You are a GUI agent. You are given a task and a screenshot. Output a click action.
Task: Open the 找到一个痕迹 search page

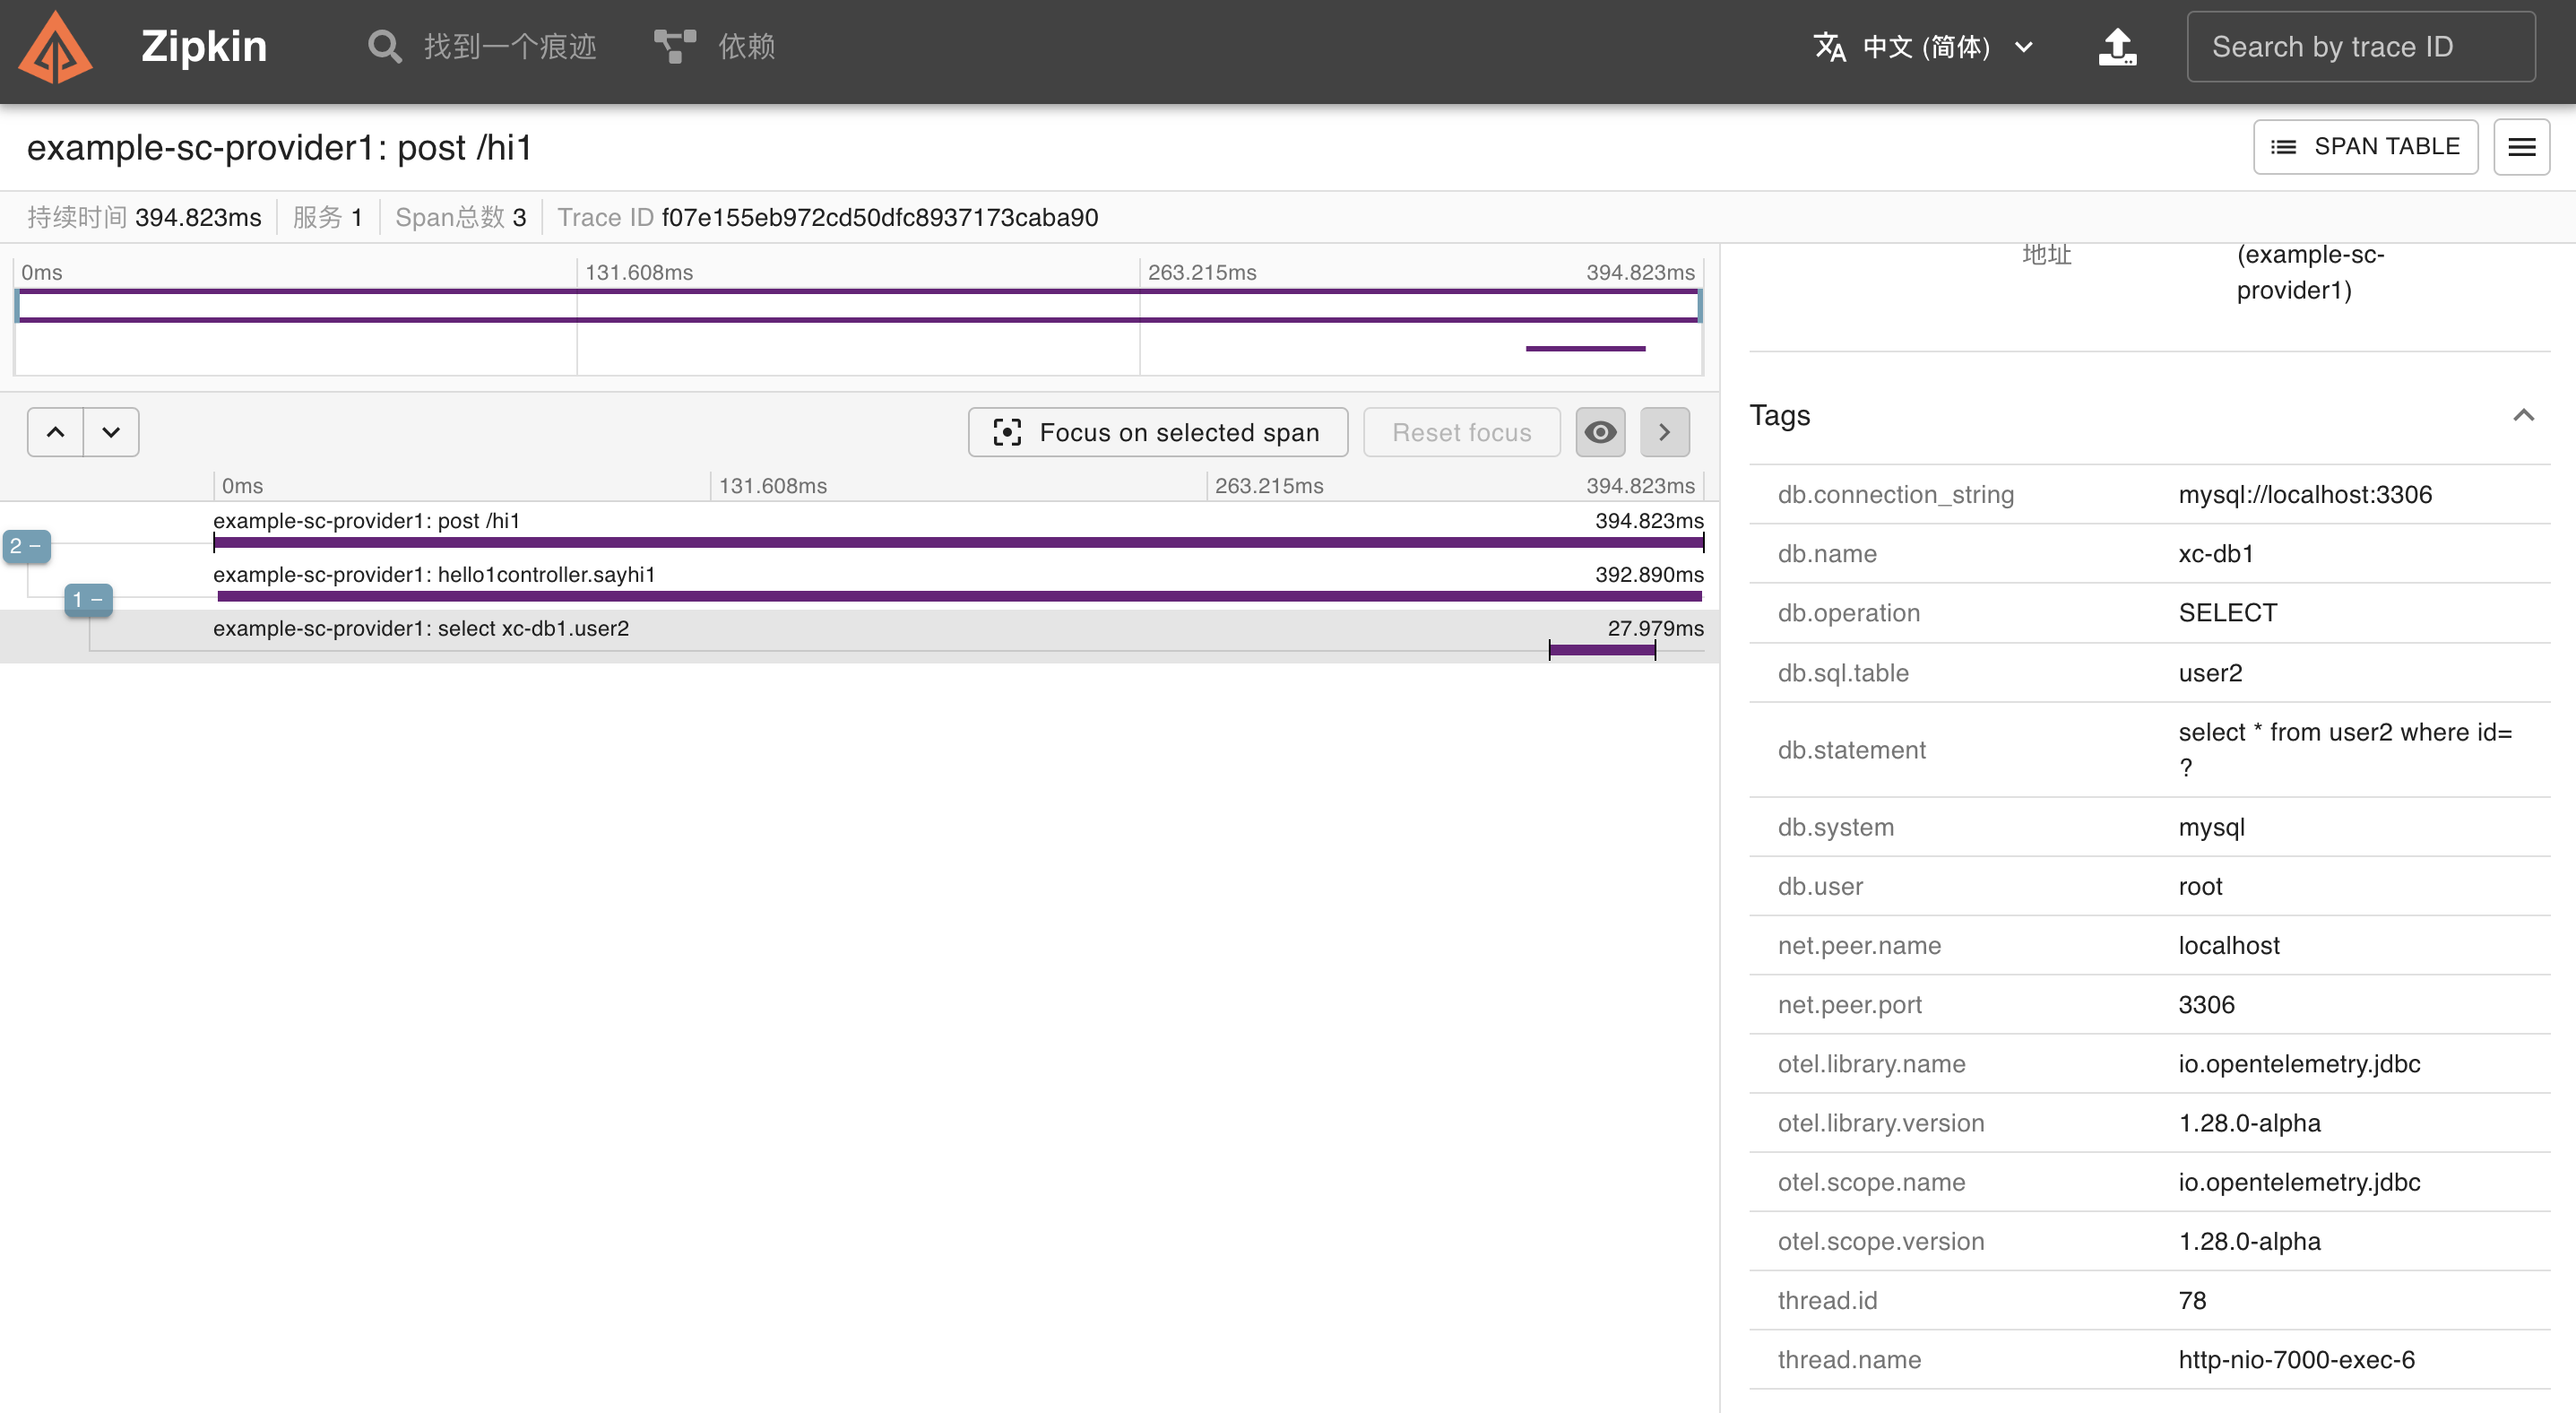(483, 46)
